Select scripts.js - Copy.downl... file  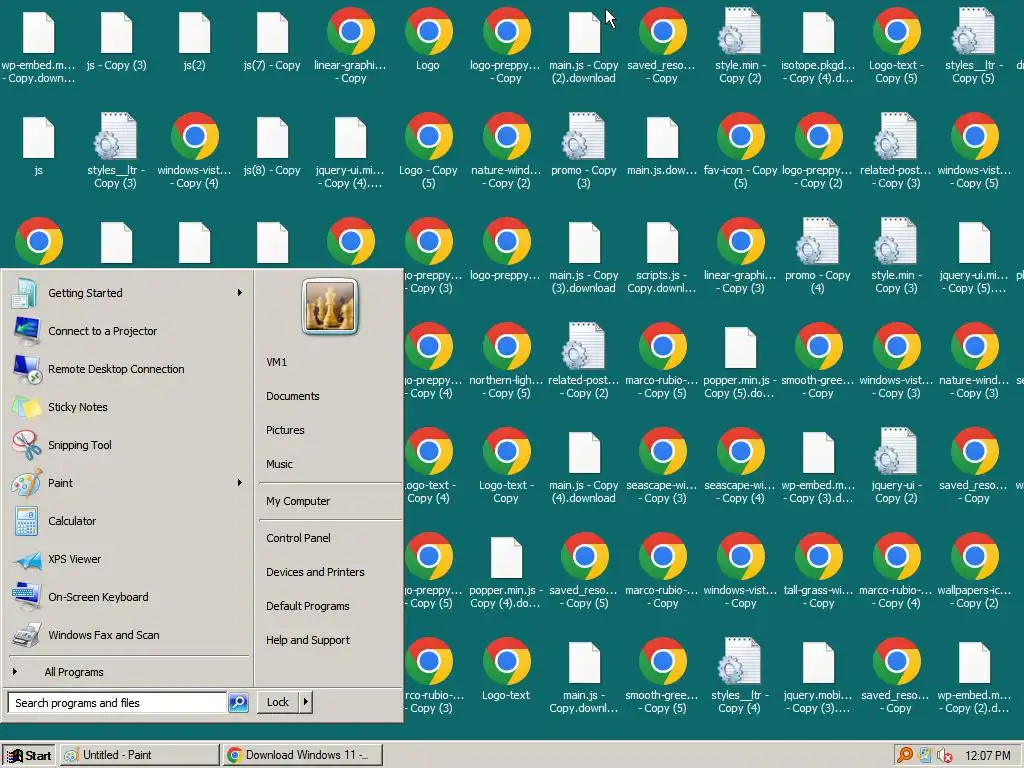pos(662,256)
